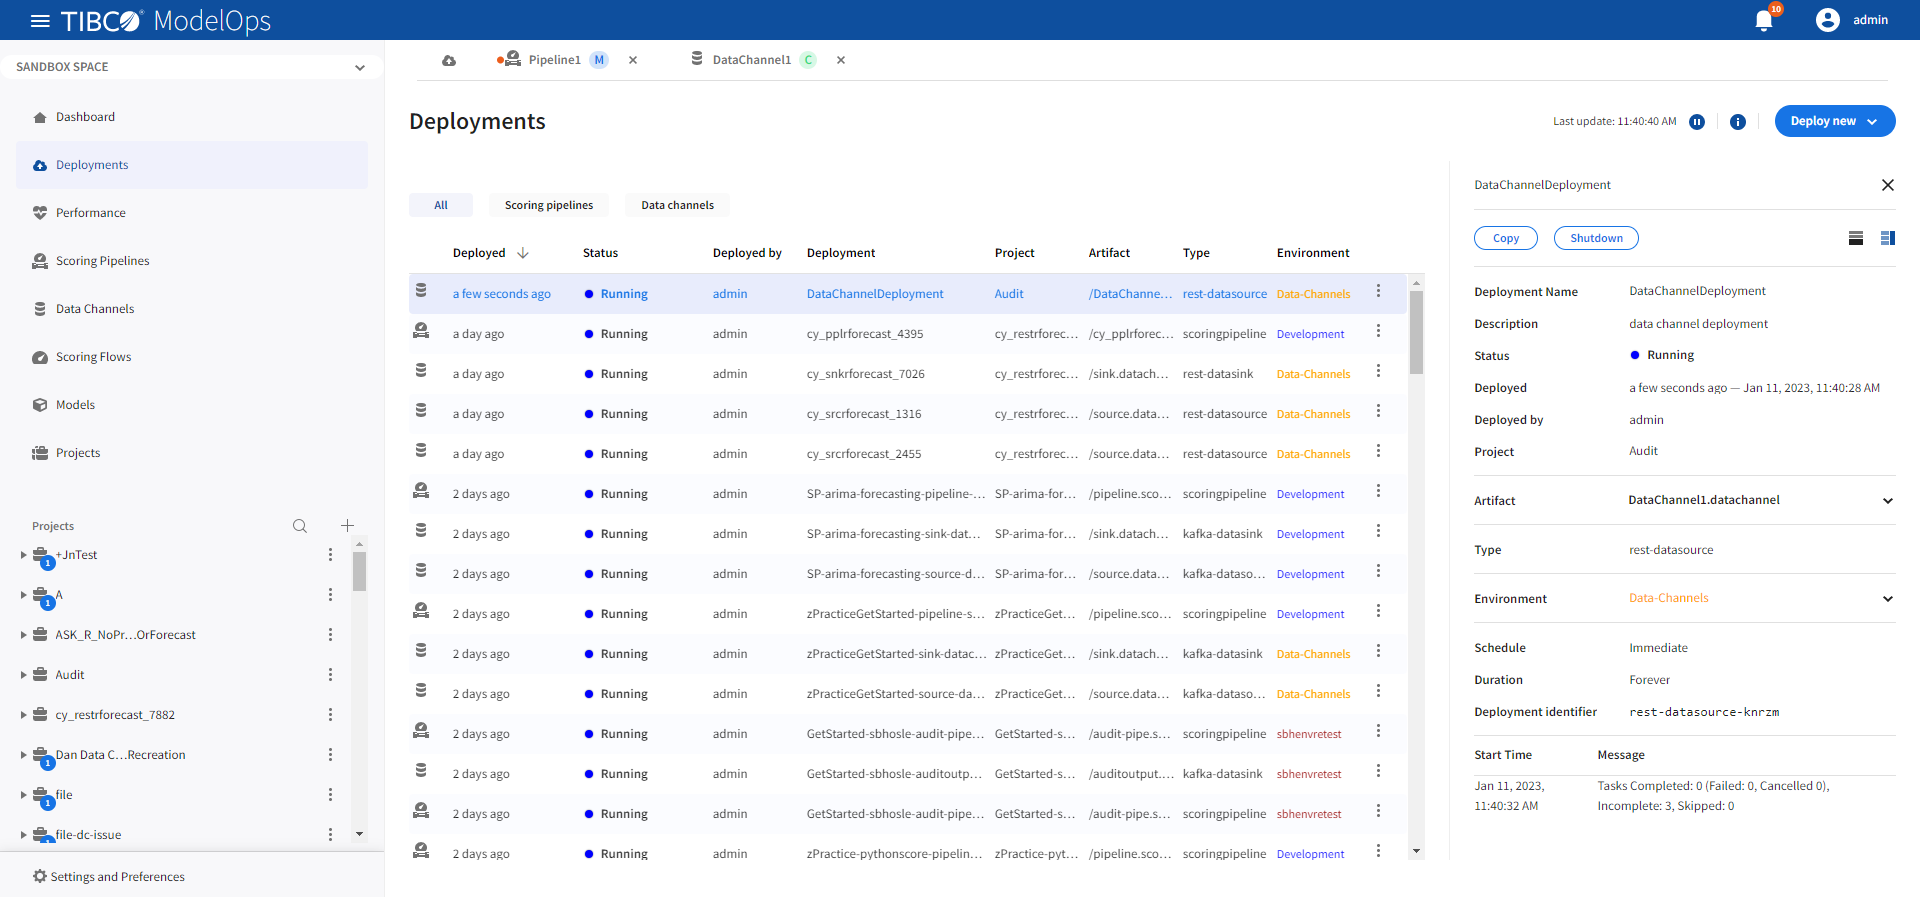The height and width of the screenshot is (897, 1920).
Task: Switch to side panel layout icon
Action: [x=1888, y=238]
